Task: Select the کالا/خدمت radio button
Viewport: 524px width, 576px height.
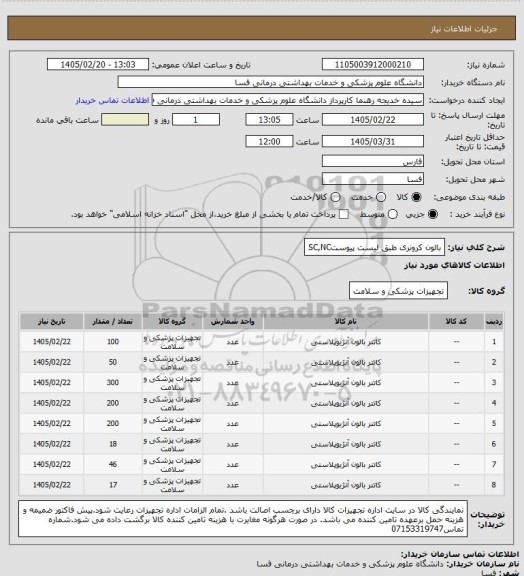Action: (x=335, y=197)
